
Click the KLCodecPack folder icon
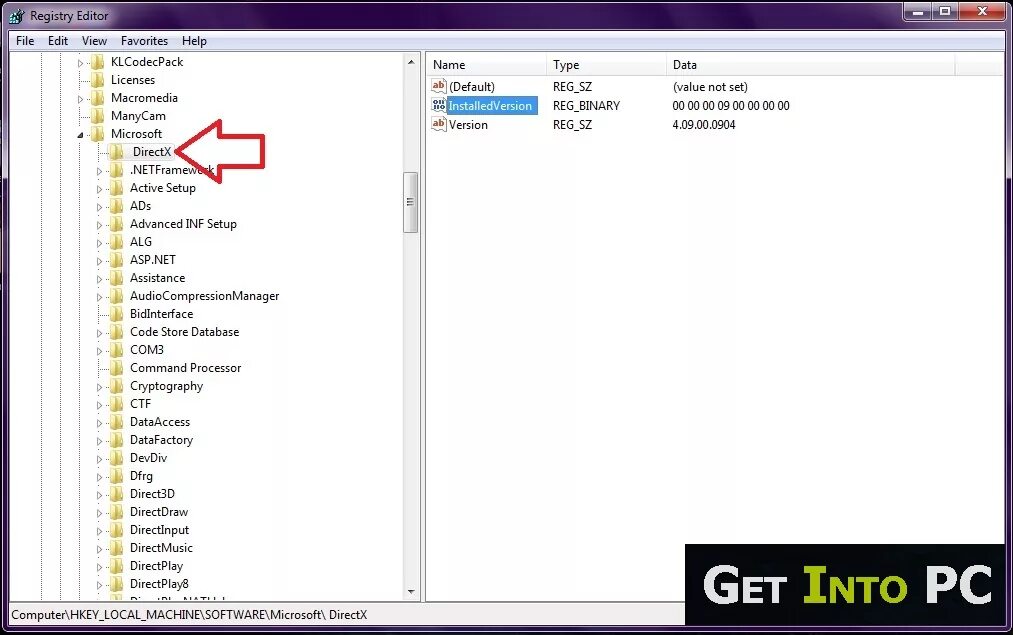tap(98, 62)
